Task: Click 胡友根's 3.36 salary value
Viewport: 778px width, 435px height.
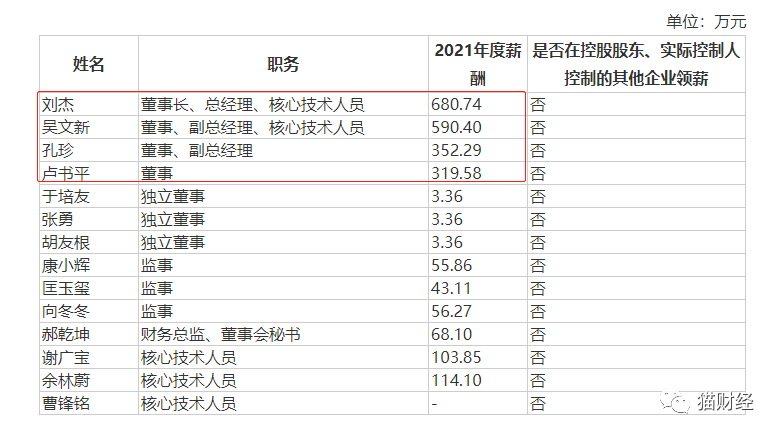Action: click(447, 243)
